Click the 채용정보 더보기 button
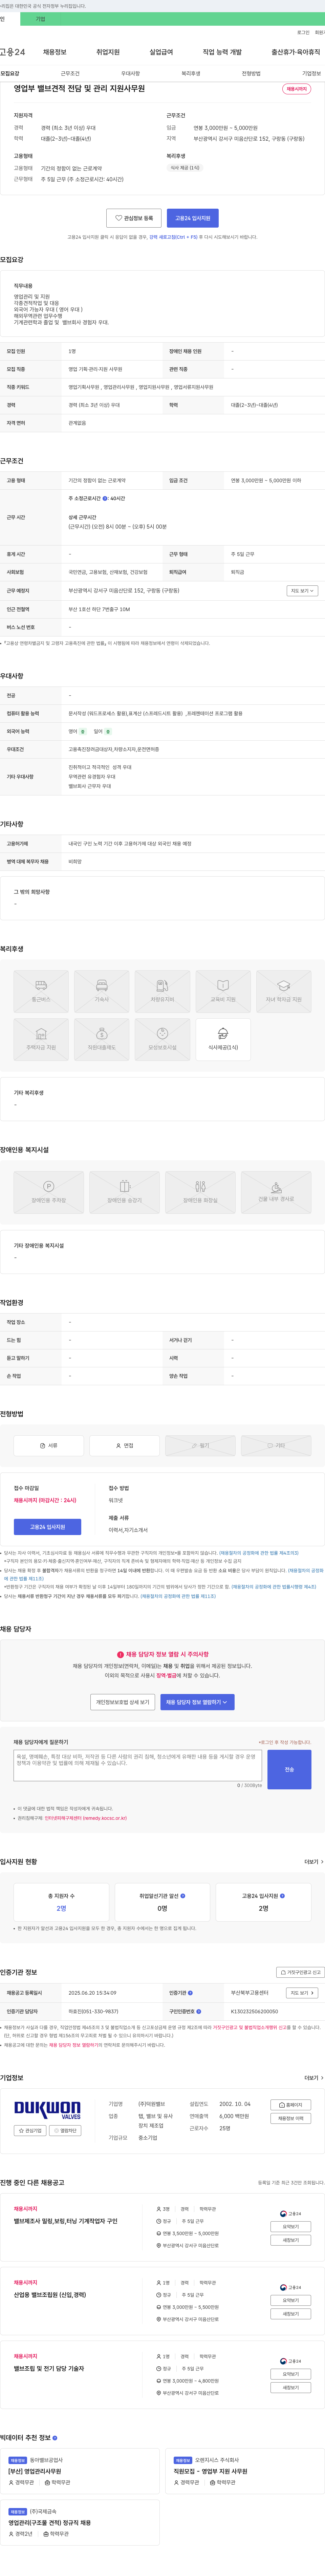 [x=291, y=2118]
